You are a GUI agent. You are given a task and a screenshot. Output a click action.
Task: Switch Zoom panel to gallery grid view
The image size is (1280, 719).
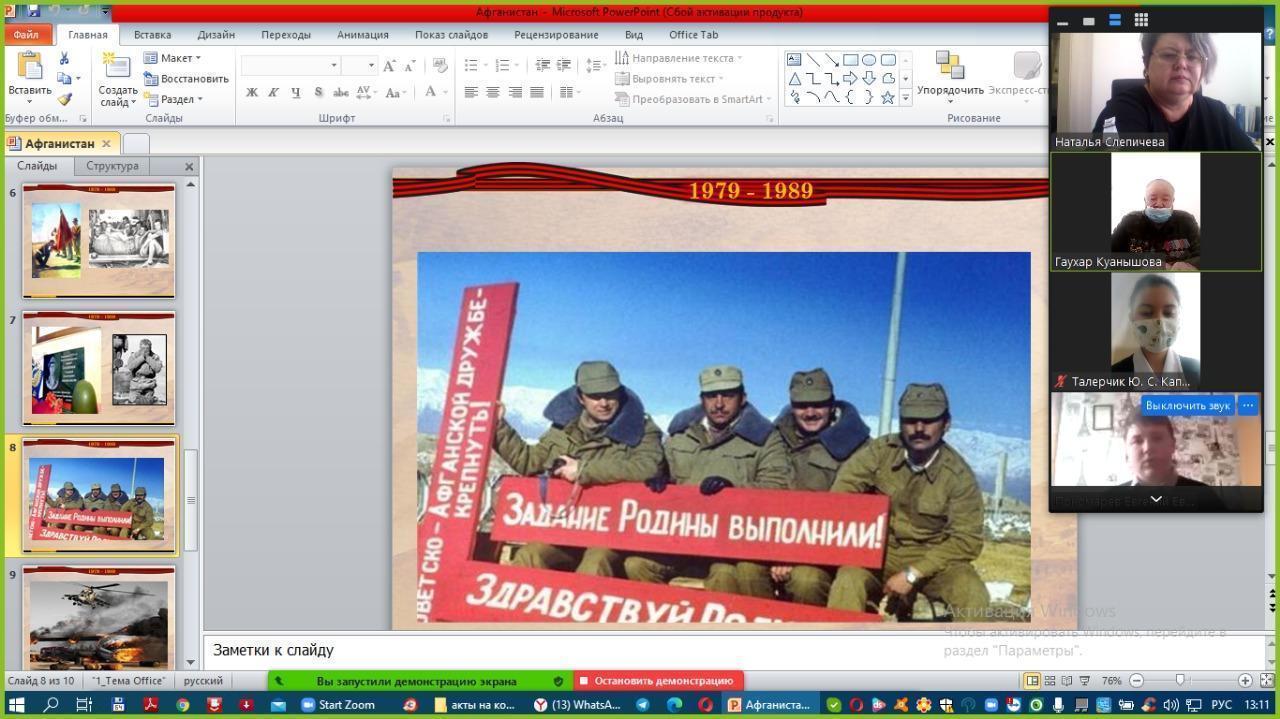tap(1141, 20)
